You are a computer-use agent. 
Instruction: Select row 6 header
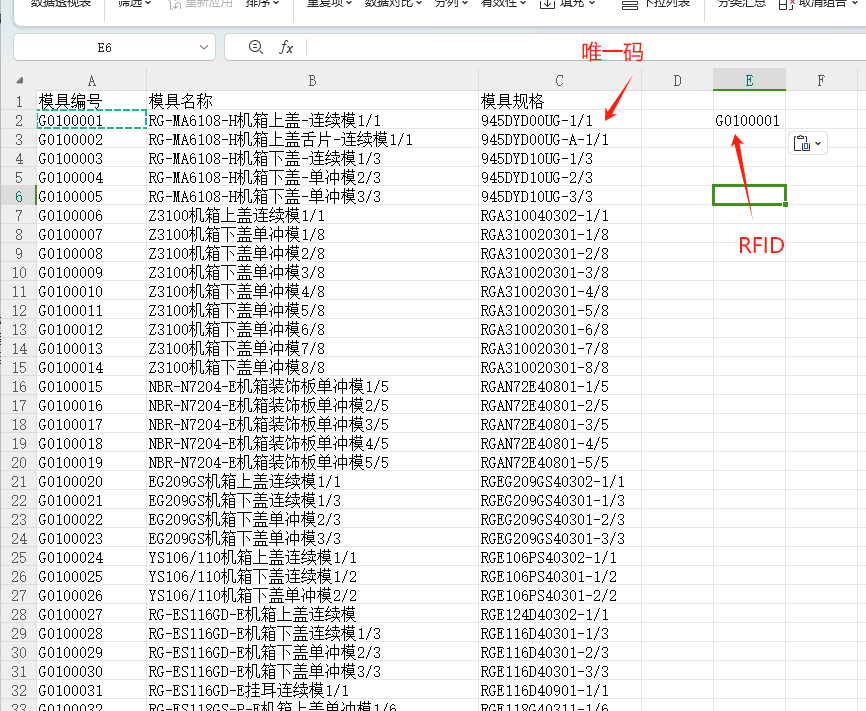coord(18,196)
